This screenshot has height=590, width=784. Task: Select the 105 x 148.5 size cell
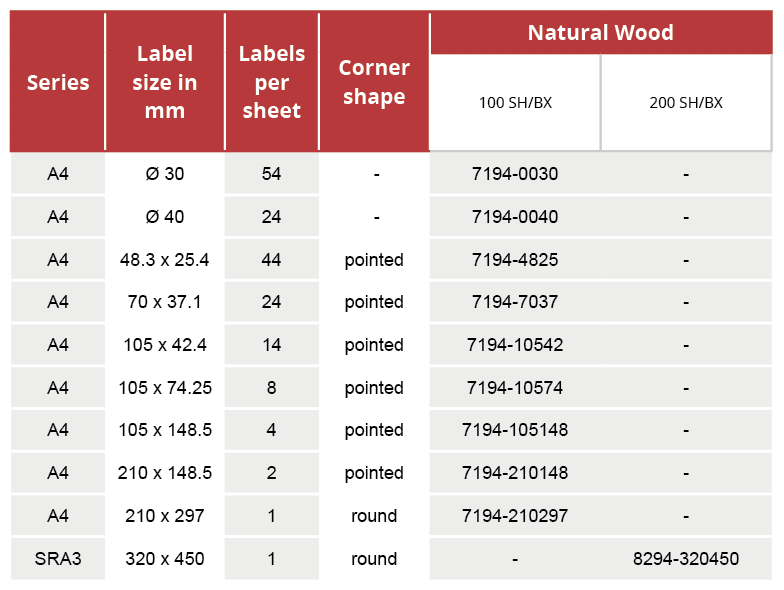click(164, 430)
